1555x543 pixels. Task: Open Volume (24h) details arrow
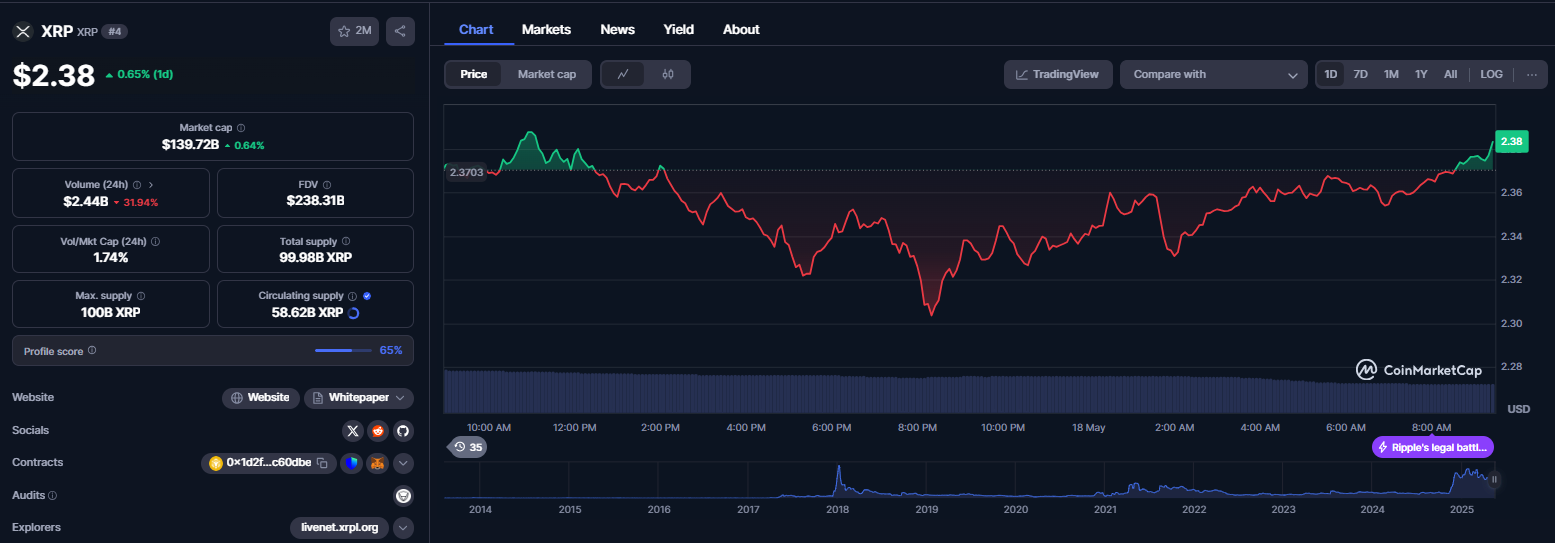tap(151, 185)
